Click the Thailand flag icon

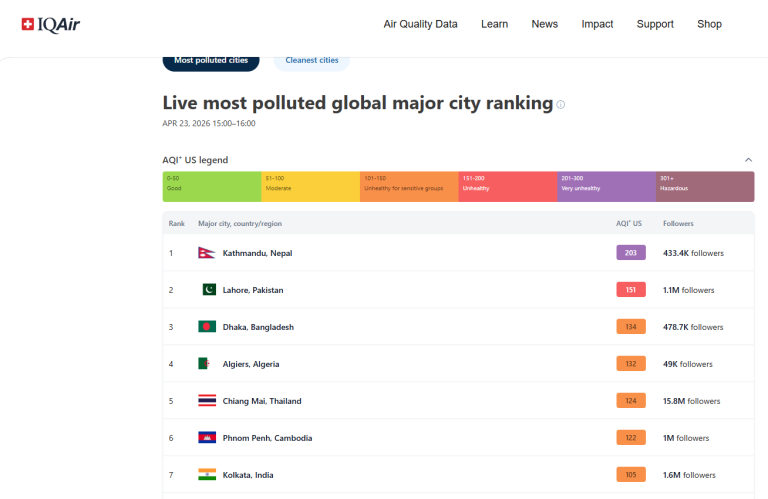click(207, 401)
